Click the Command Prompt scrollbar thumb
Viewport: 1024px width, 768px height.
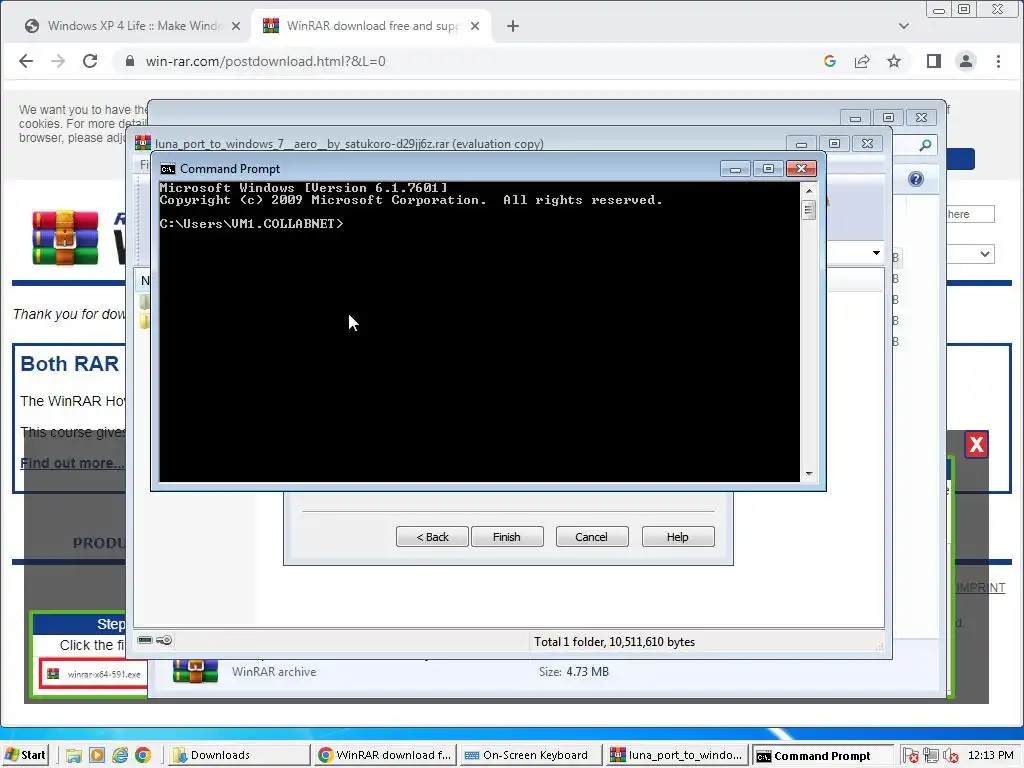coord(809,210)
